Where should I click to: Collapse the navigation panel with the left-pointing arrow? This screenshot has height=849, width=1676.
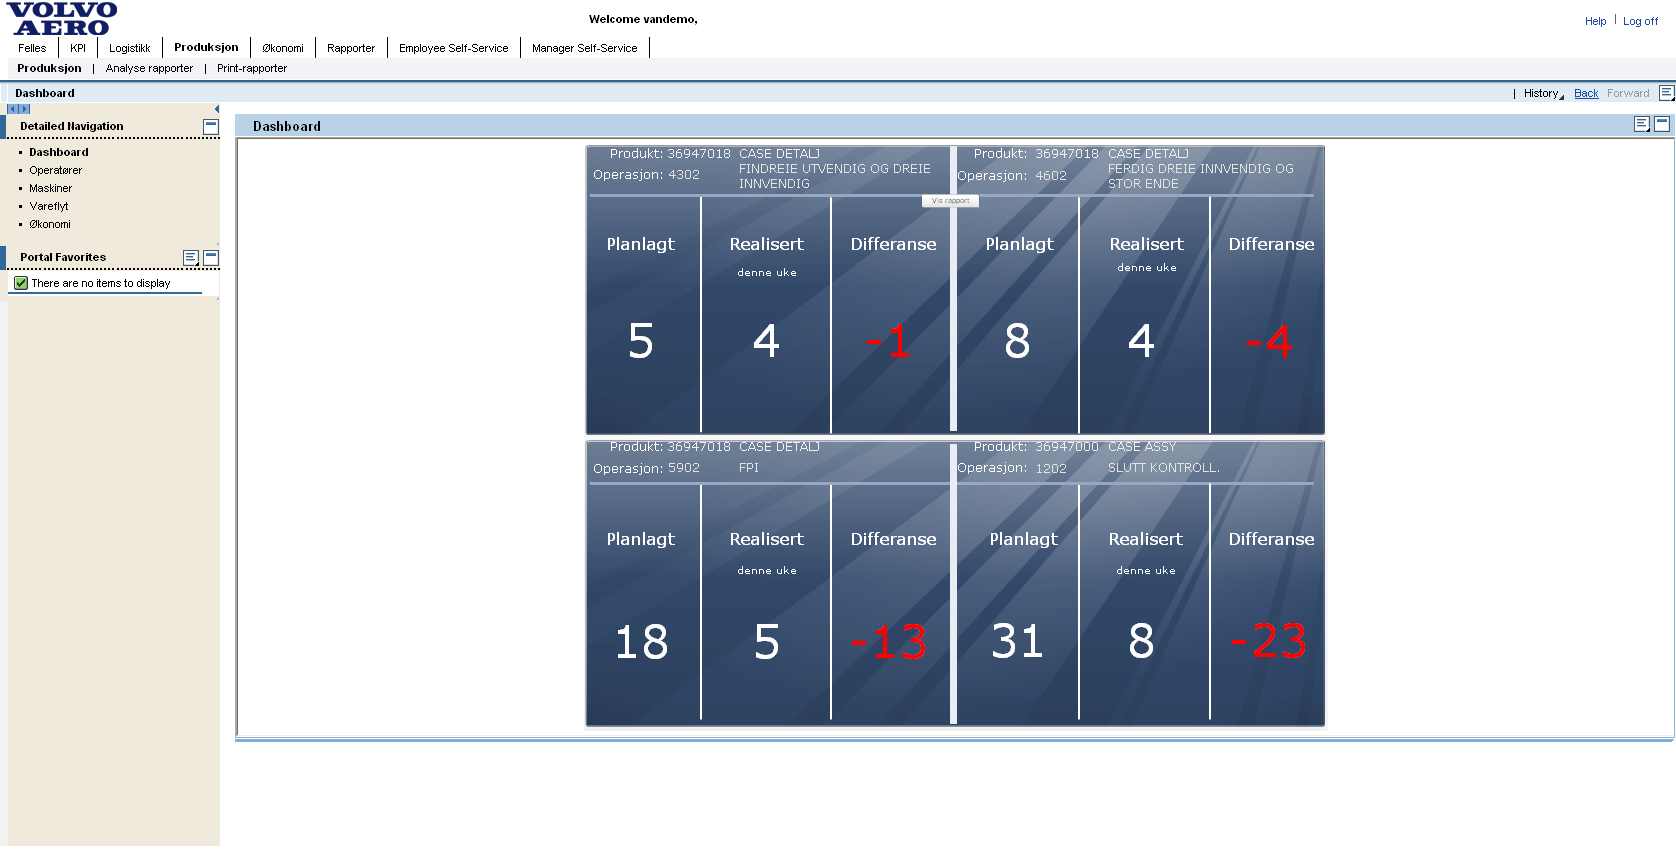[217, 109]
